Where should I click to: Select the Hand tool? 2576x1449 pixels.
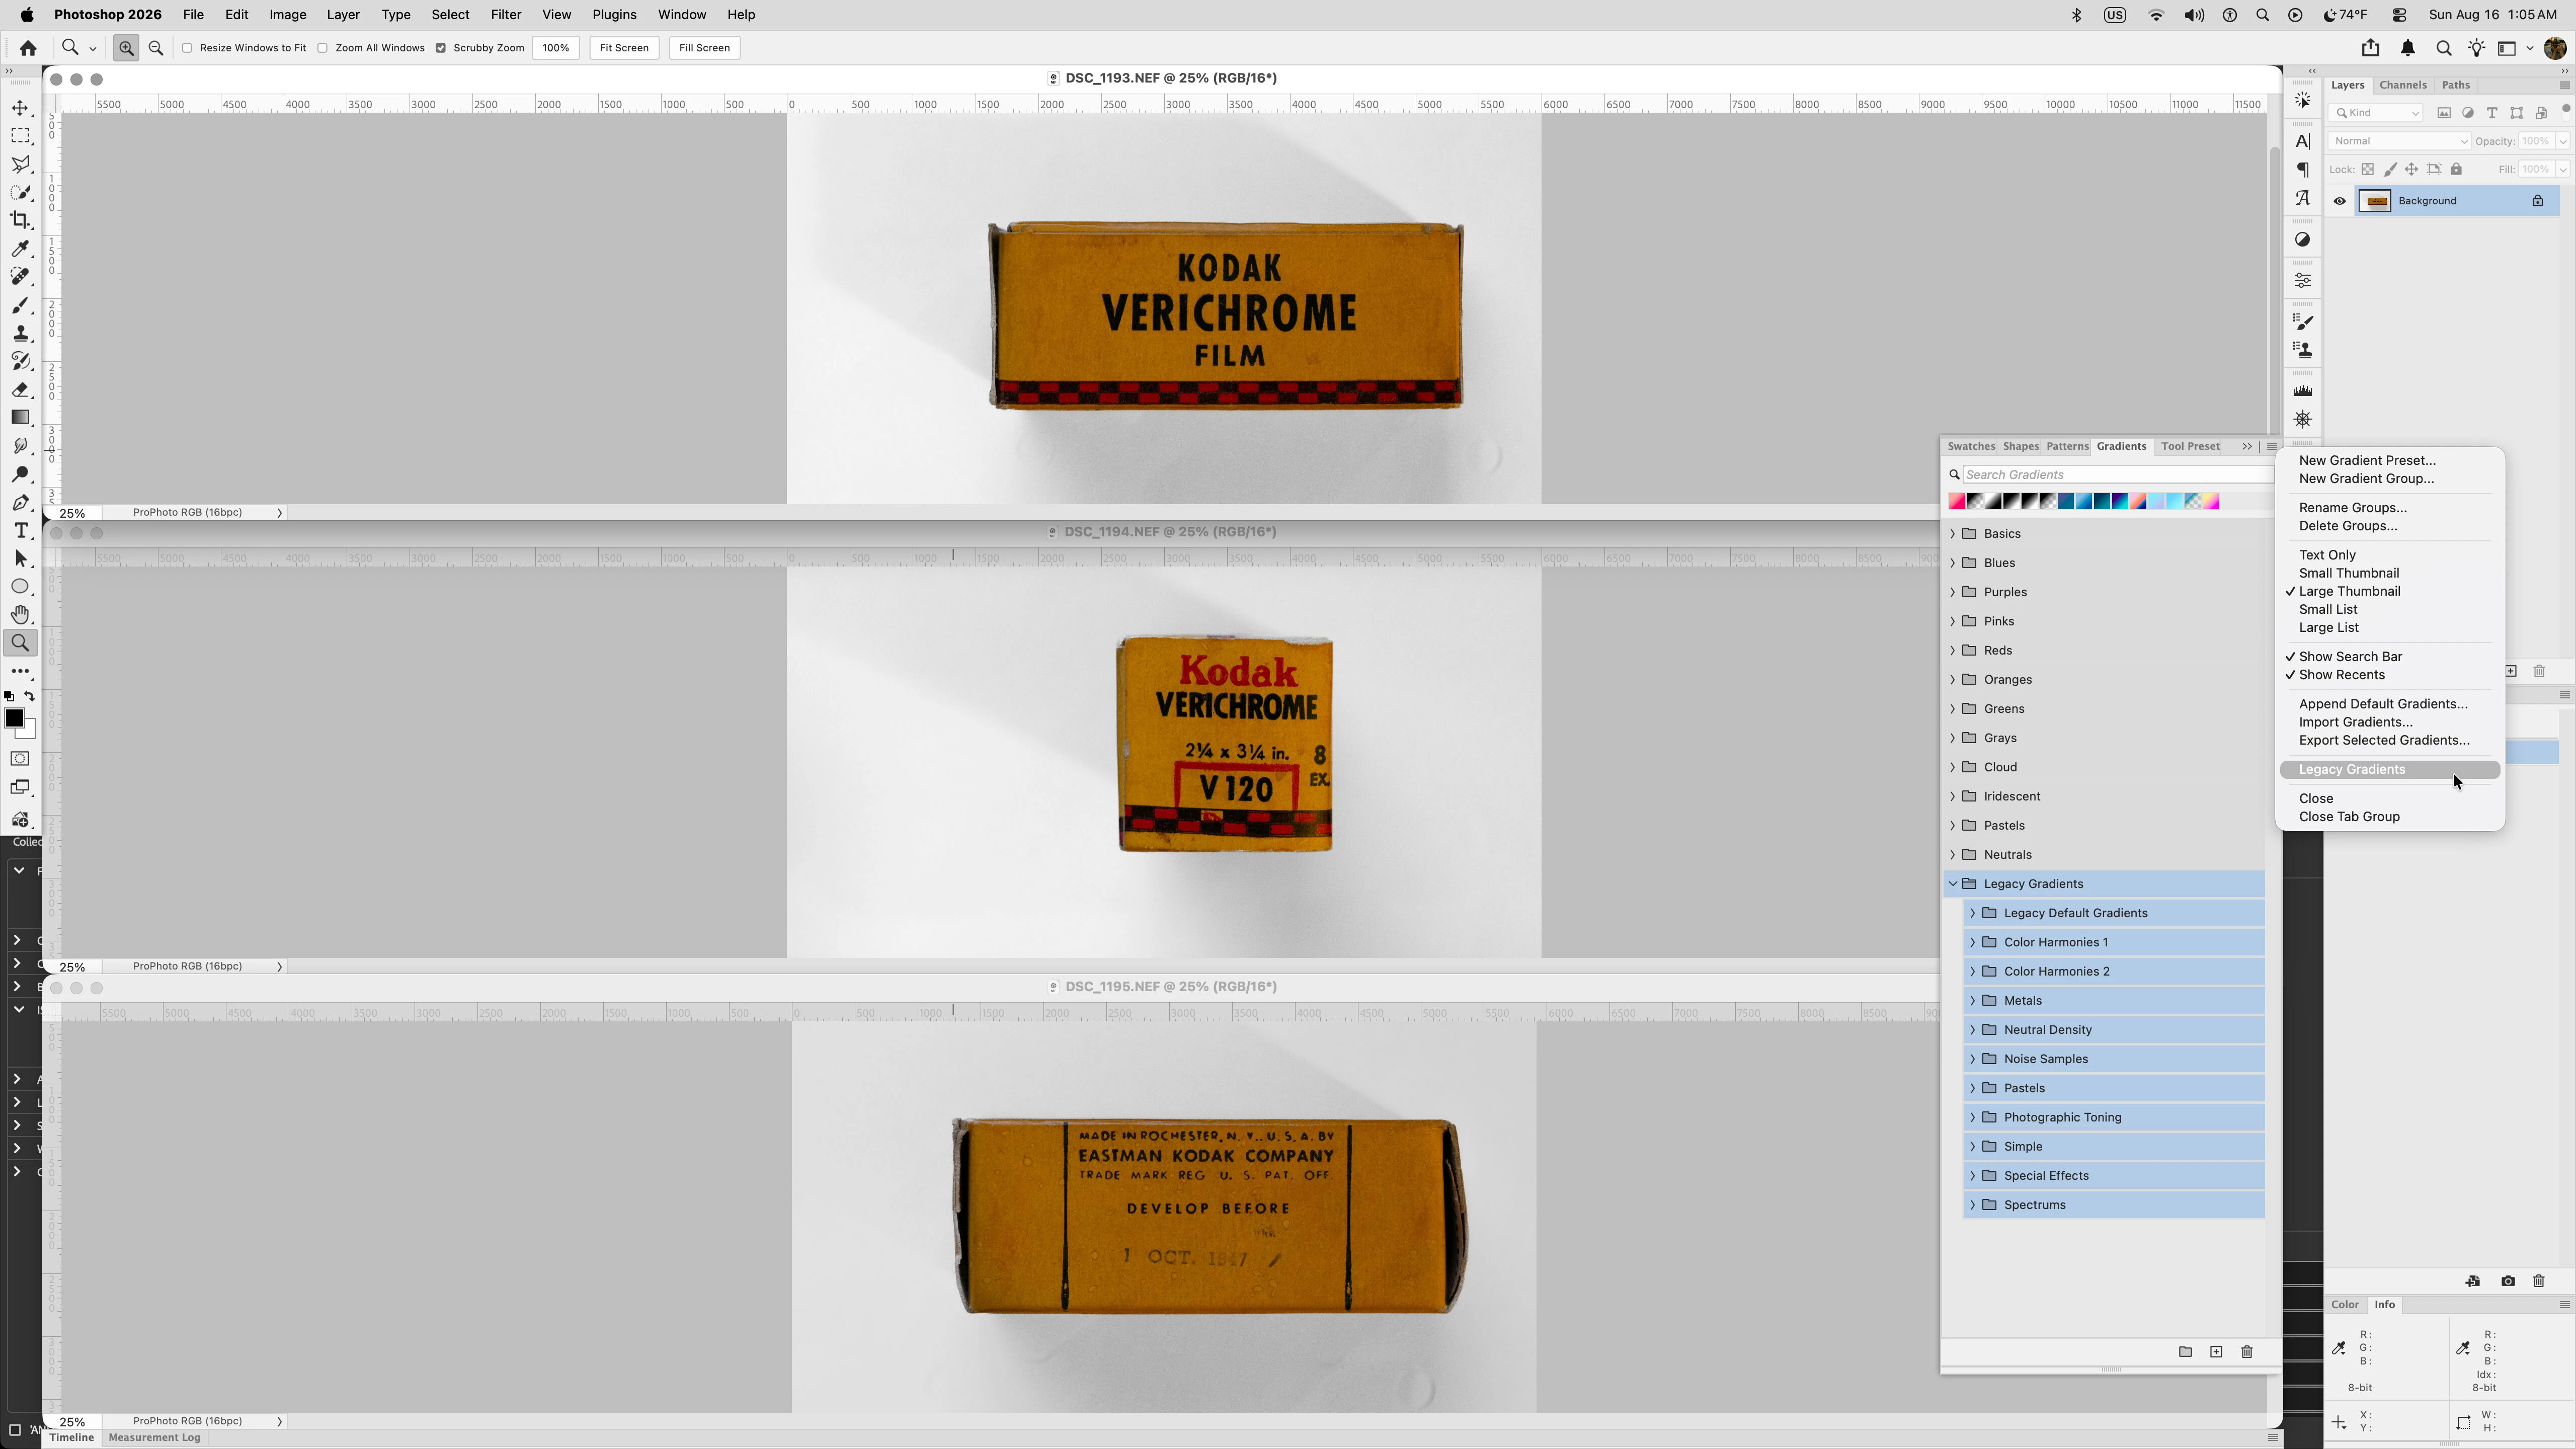click(20, 614)
